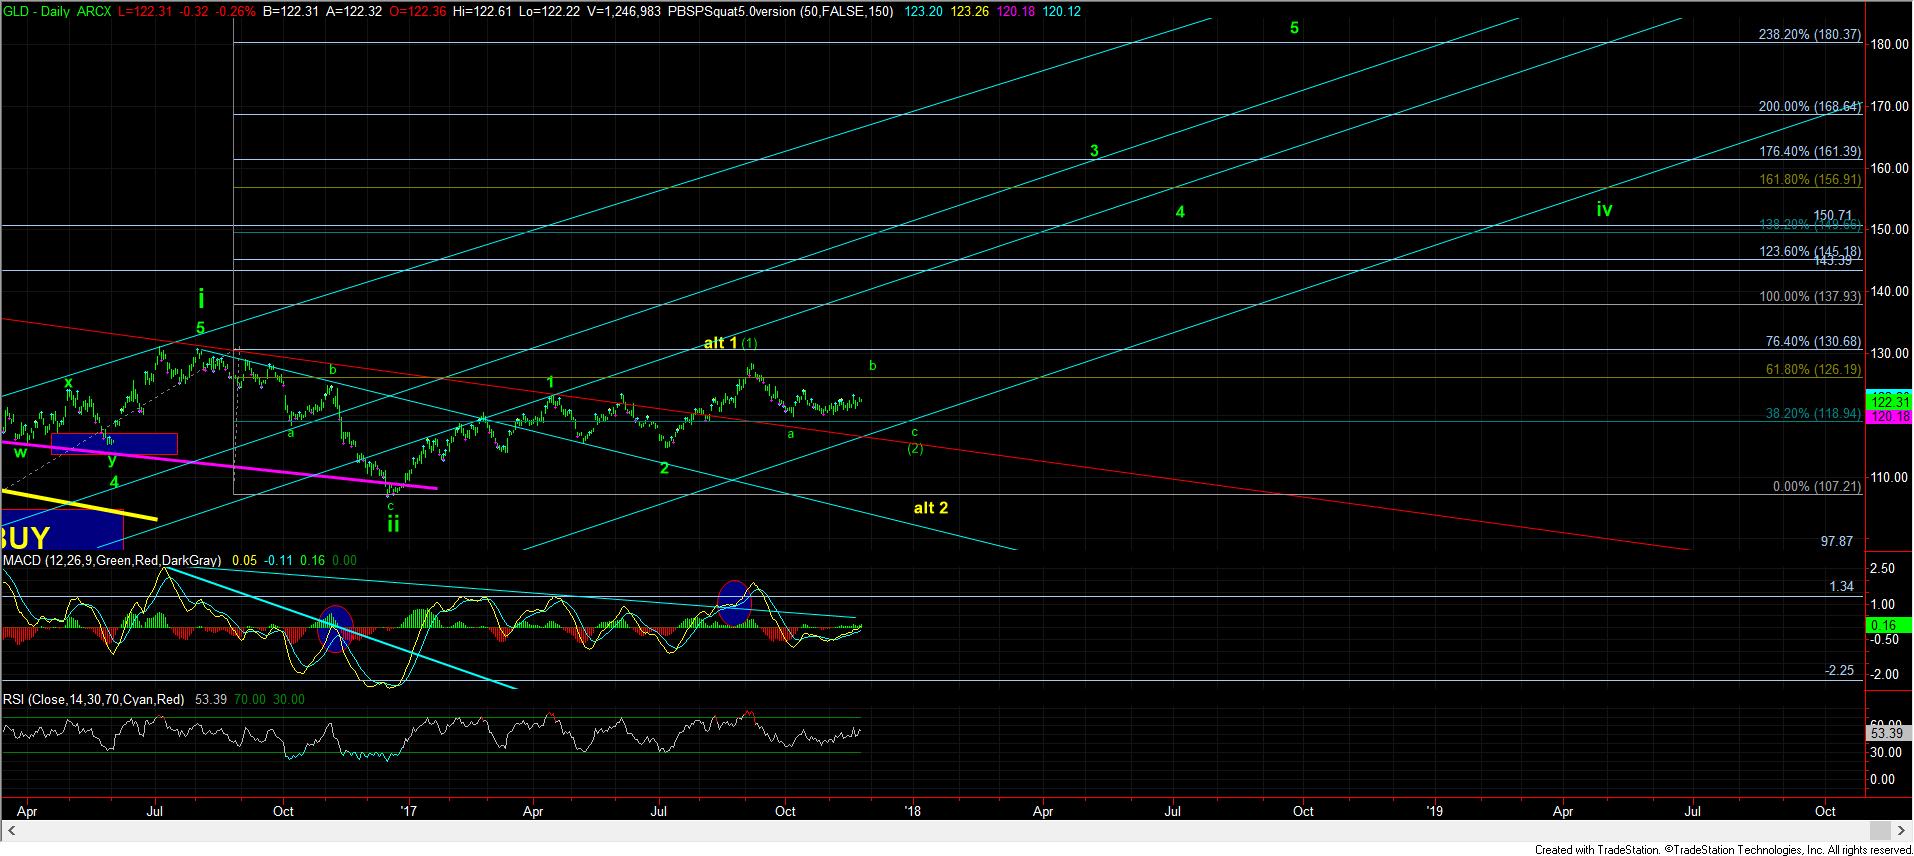Select the 161.80% (156.91) Fibonacci level label
The width and height of the screenshot is (1914, 856).
[x=1809, y=180]
